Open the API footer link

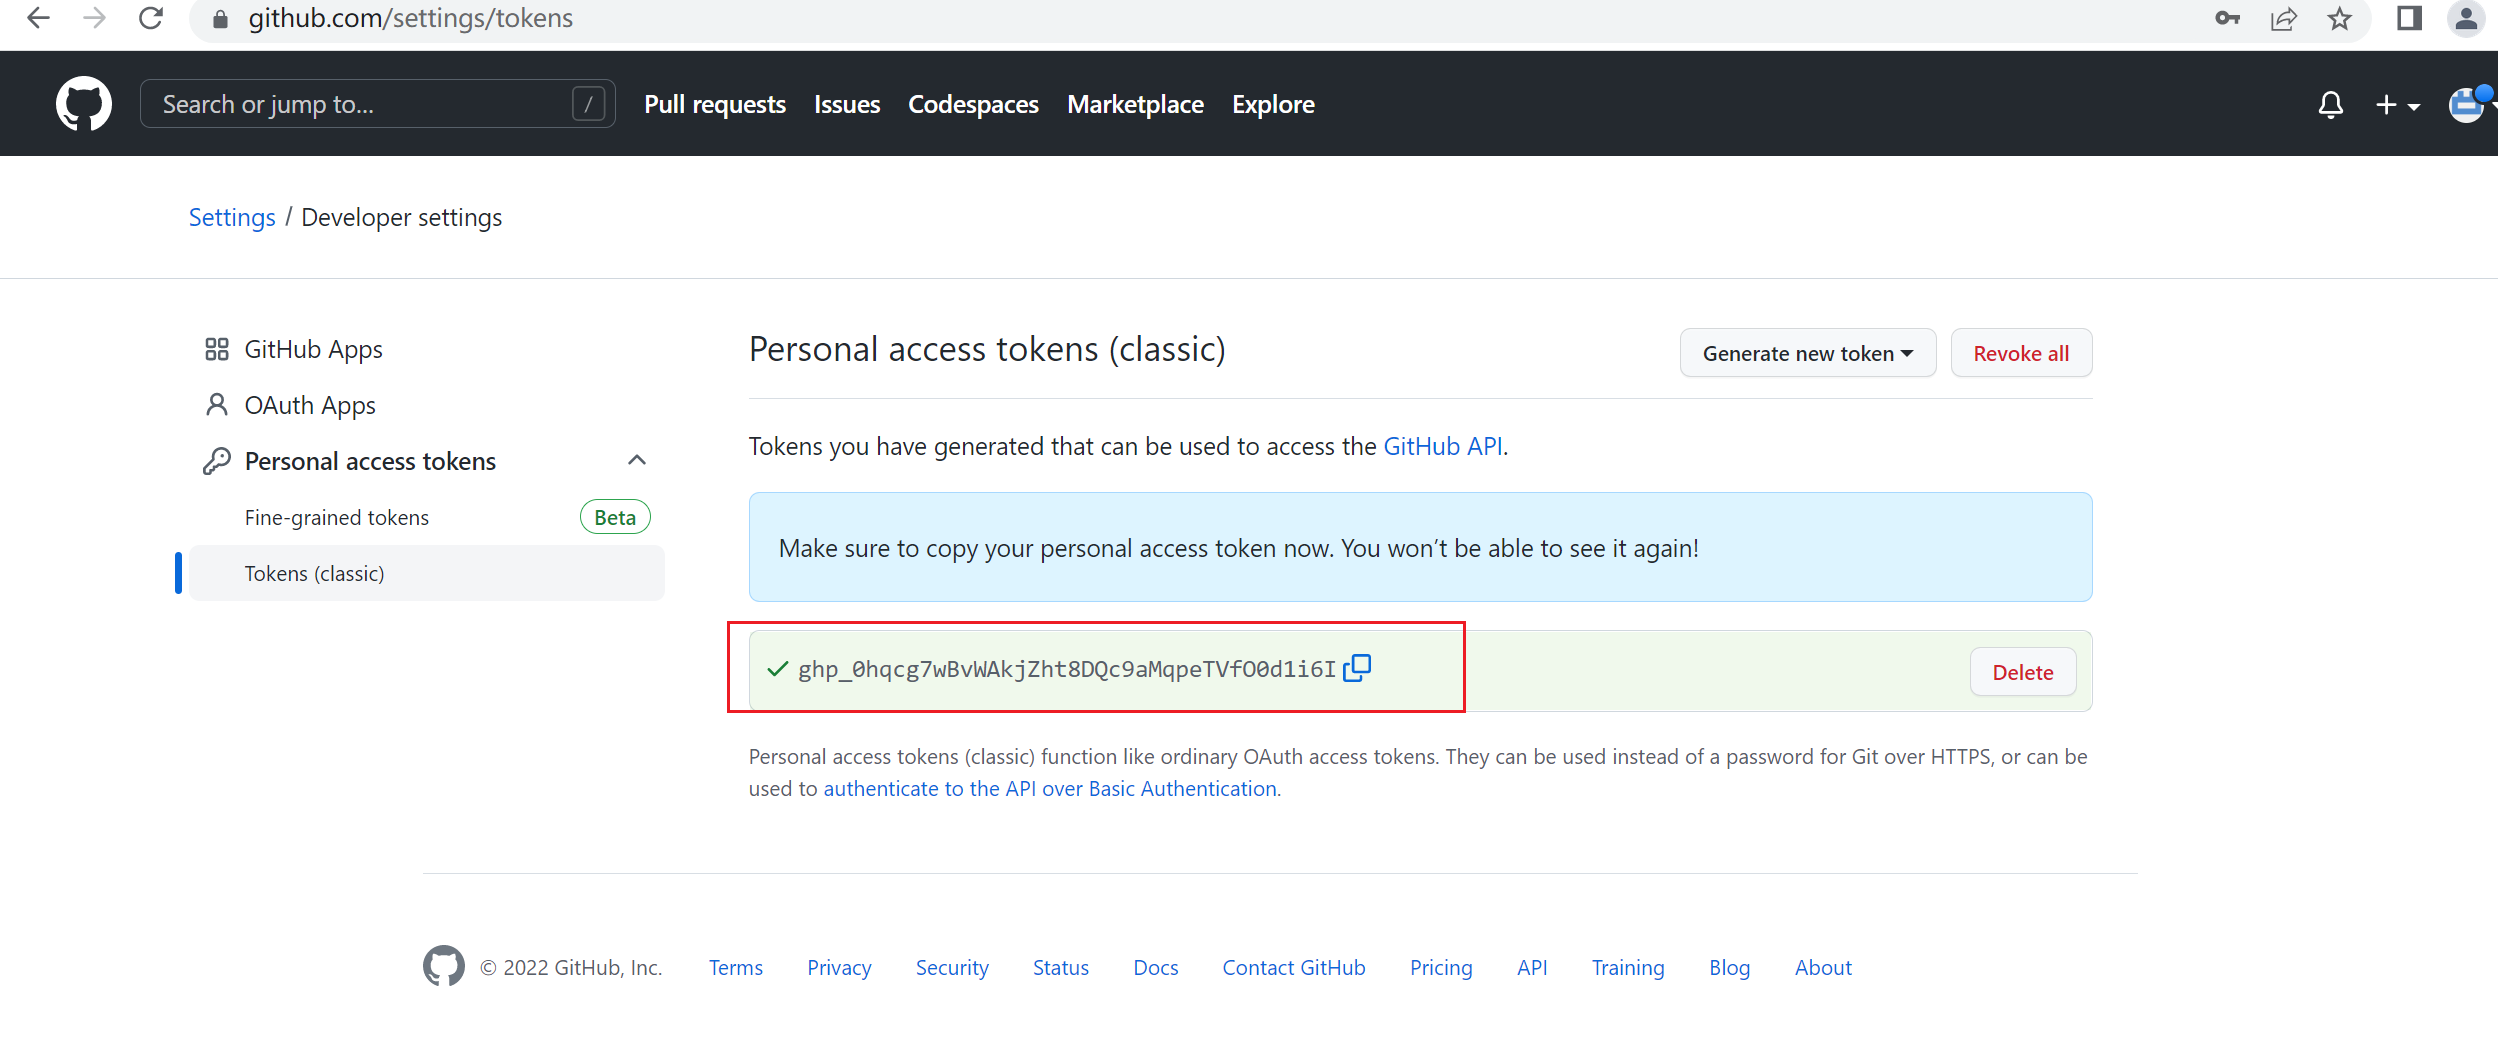coord(1532,967)
